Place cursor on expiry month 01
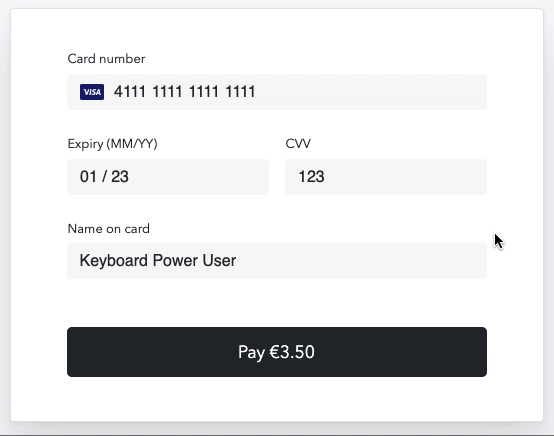The height and width of the screenshot is (436, 554). (x=88, y=177)
